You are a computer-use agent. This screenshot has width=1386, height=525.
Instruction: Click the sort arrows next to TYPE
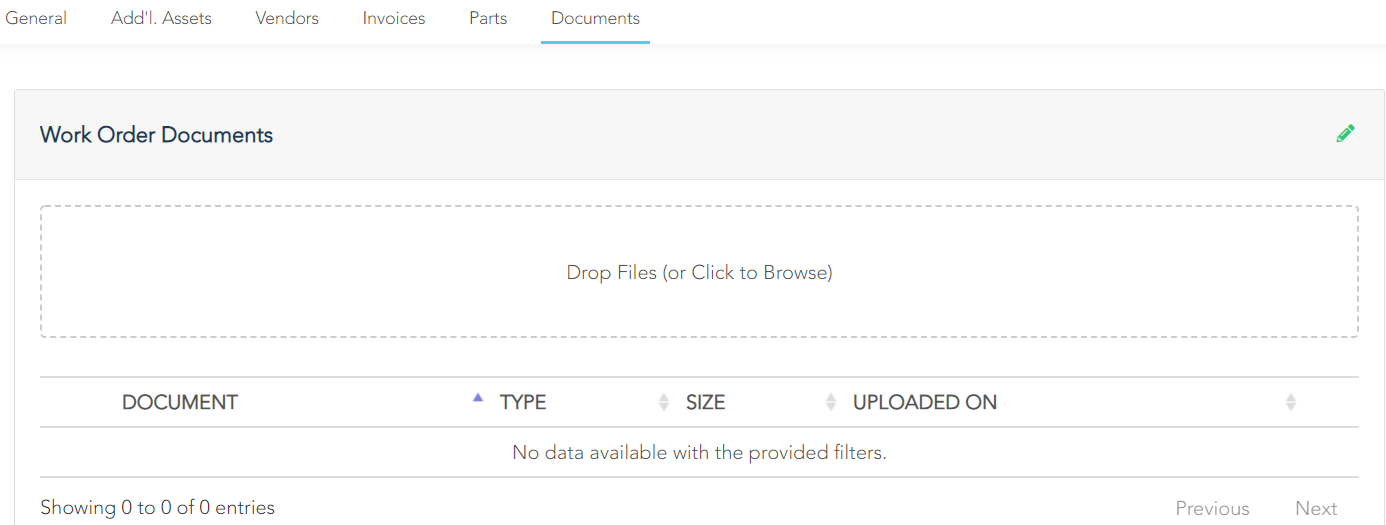pyautogui.click(x=664, y=402)
